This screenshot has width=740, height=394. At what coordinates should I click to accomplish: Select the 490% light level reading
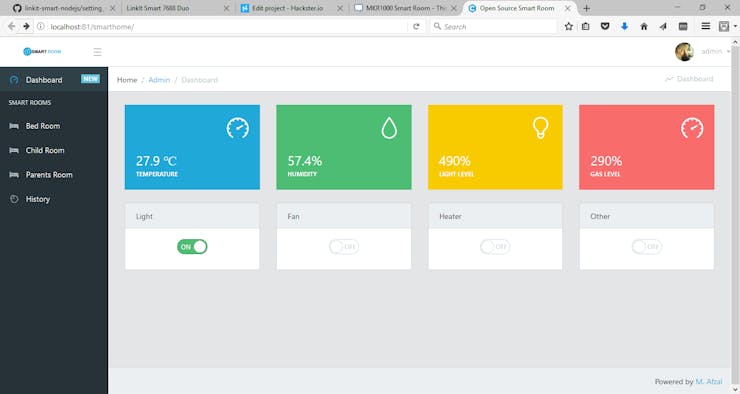click(x=454, y=161)
